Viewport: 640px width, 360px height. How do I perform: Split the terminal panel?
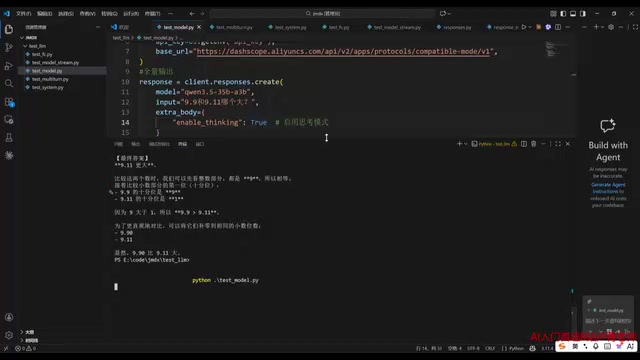coord(524,144)
